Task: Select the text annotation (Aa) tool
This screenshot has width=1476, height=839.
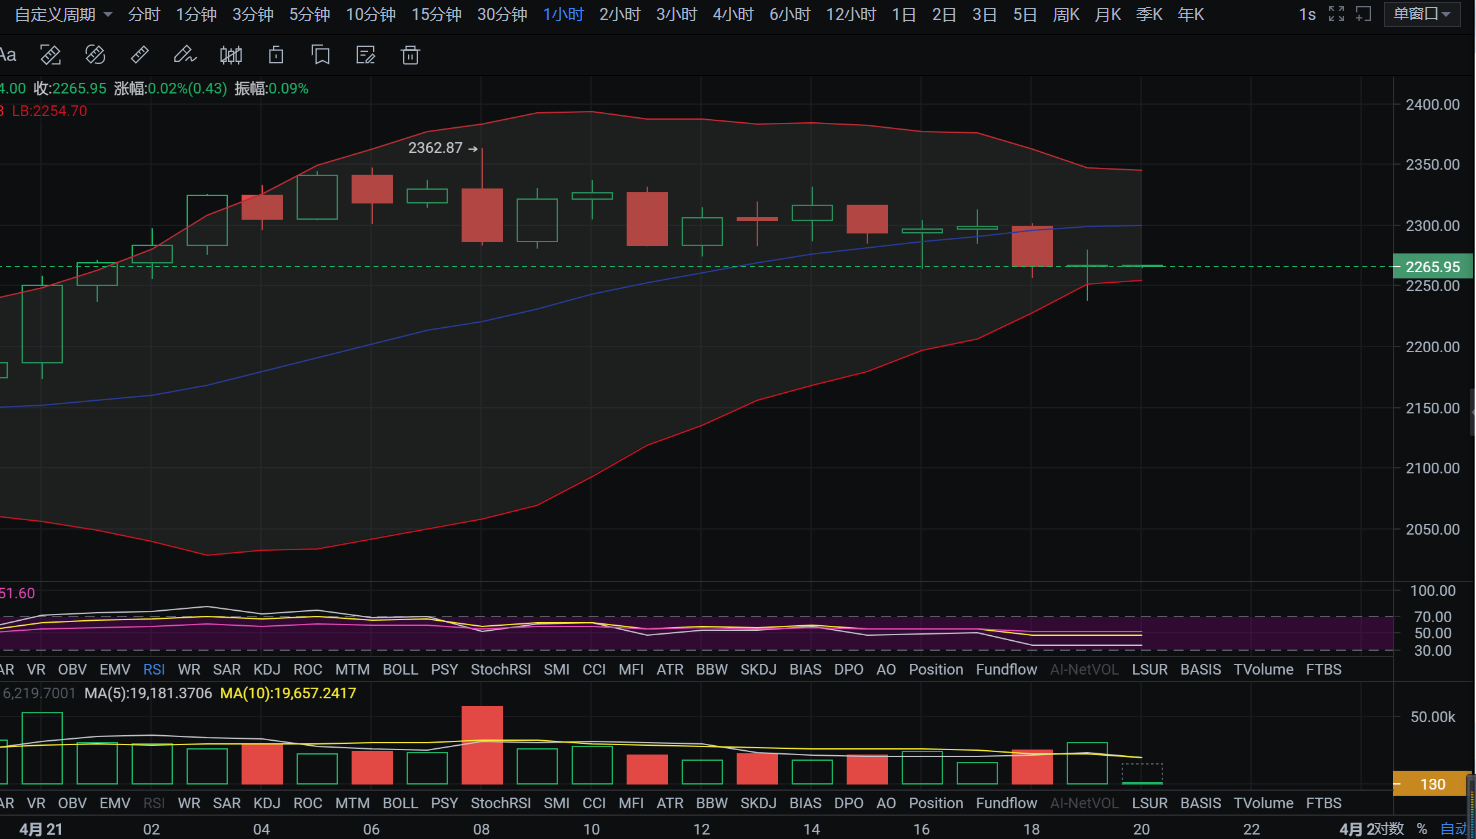Action: pos(8,55)
